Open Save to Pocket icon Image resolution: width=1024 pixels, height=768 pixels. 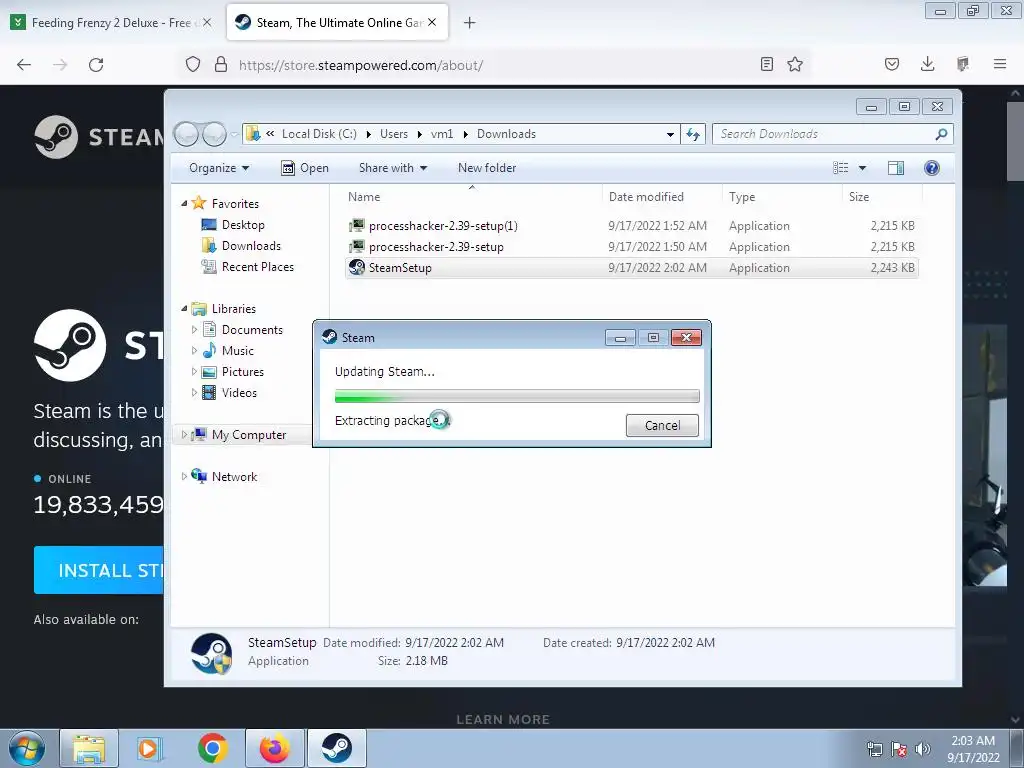tap(892, 64)
